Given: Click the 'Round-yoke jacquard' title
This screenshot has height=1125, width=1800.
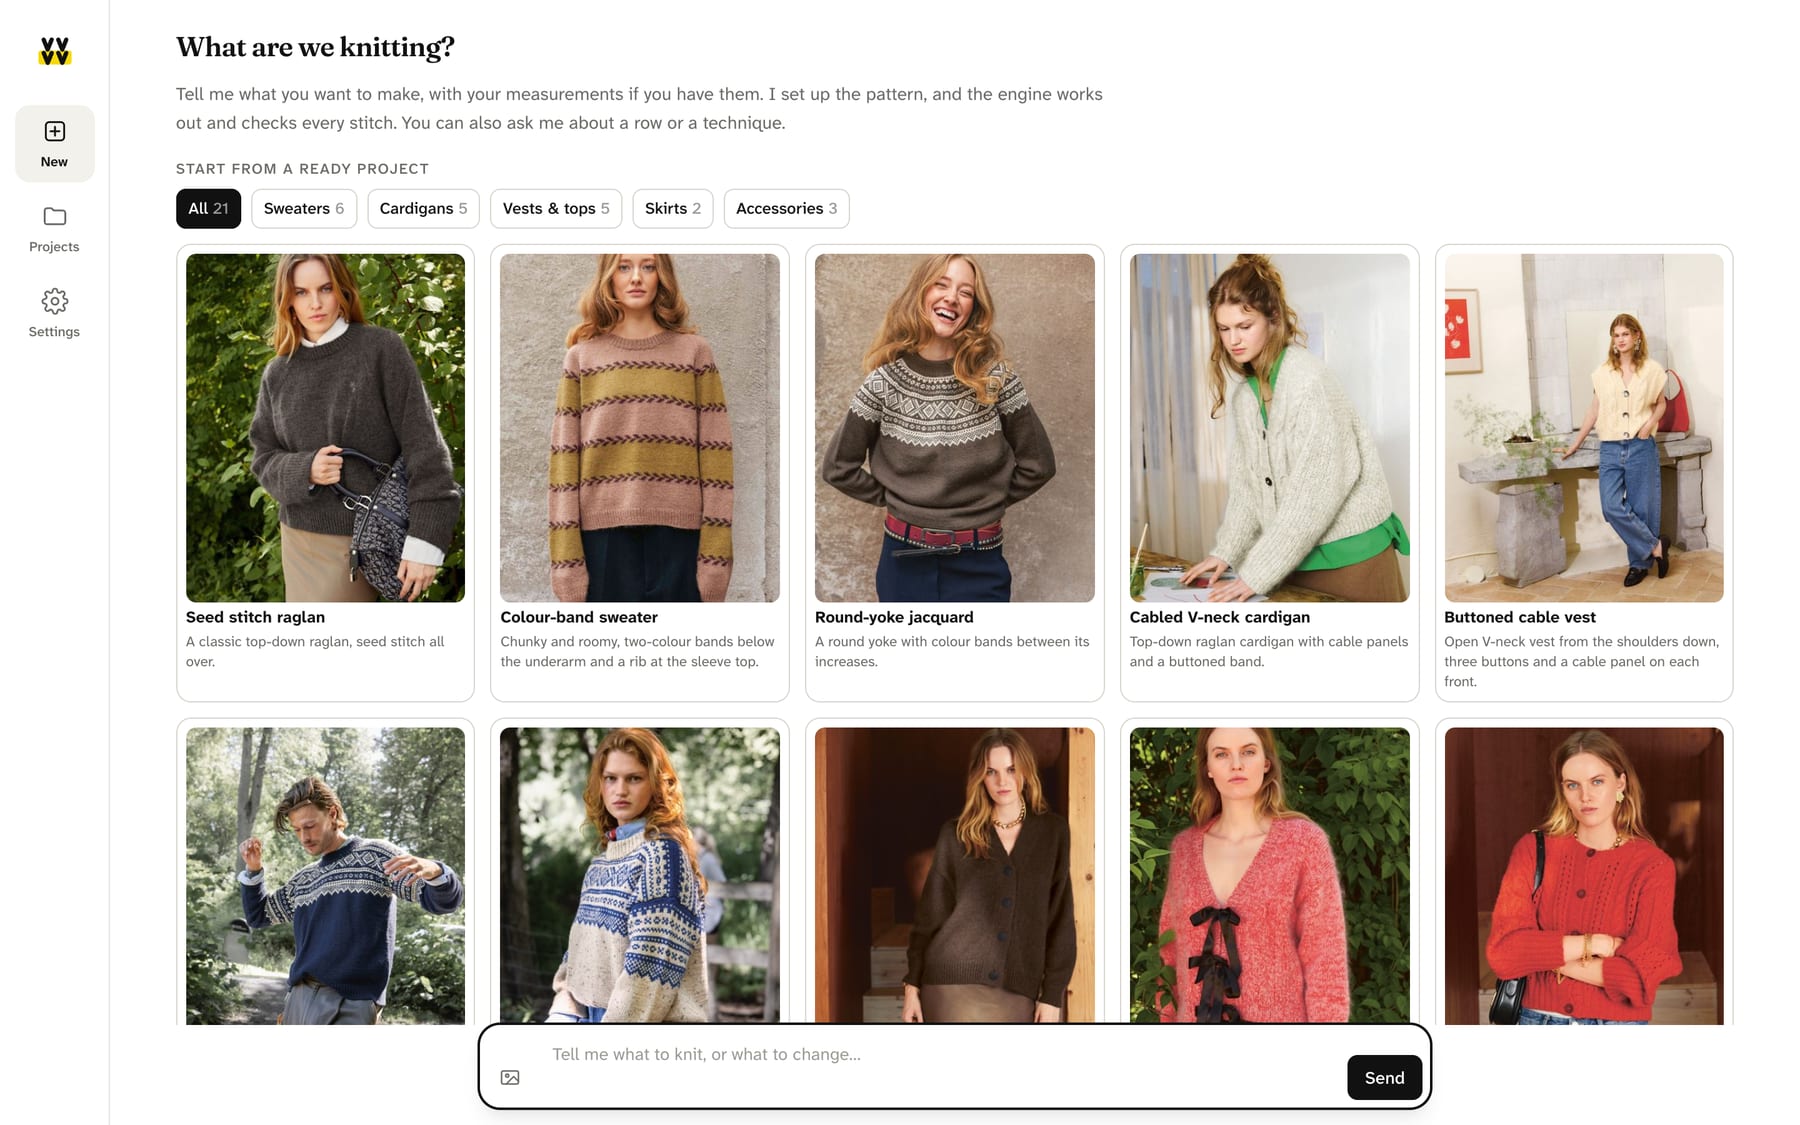Looking at the screenshot, I should pyautogui.click(x=894, y=617).
